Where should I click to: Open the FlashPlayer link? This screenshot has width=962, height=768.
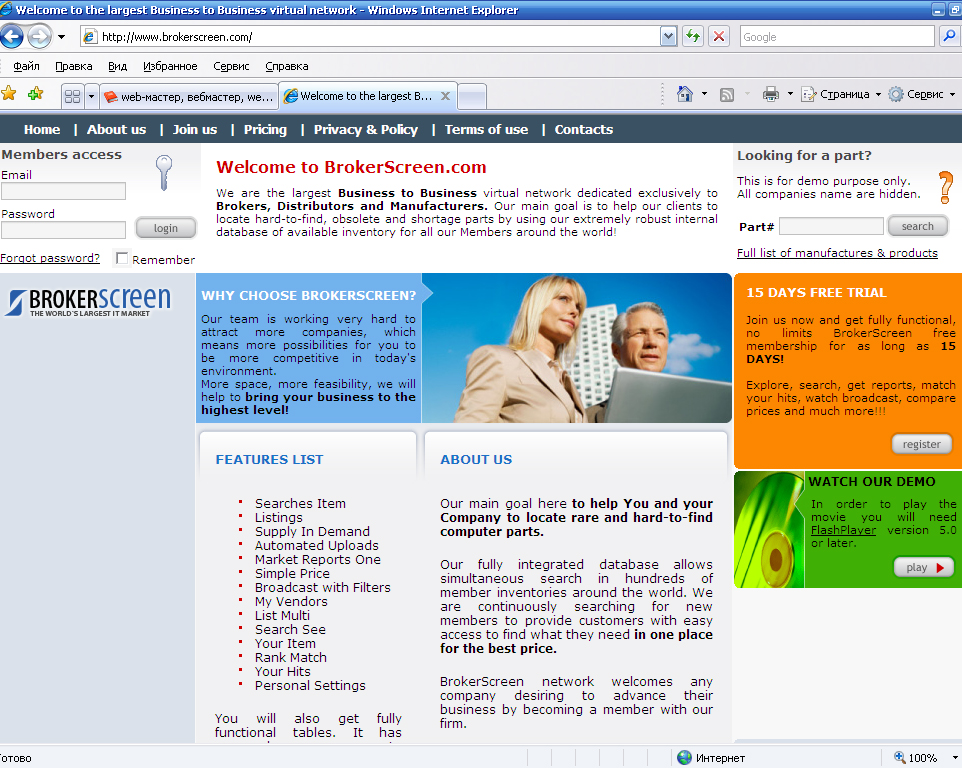pyautogui.click(x=843, y=530)
